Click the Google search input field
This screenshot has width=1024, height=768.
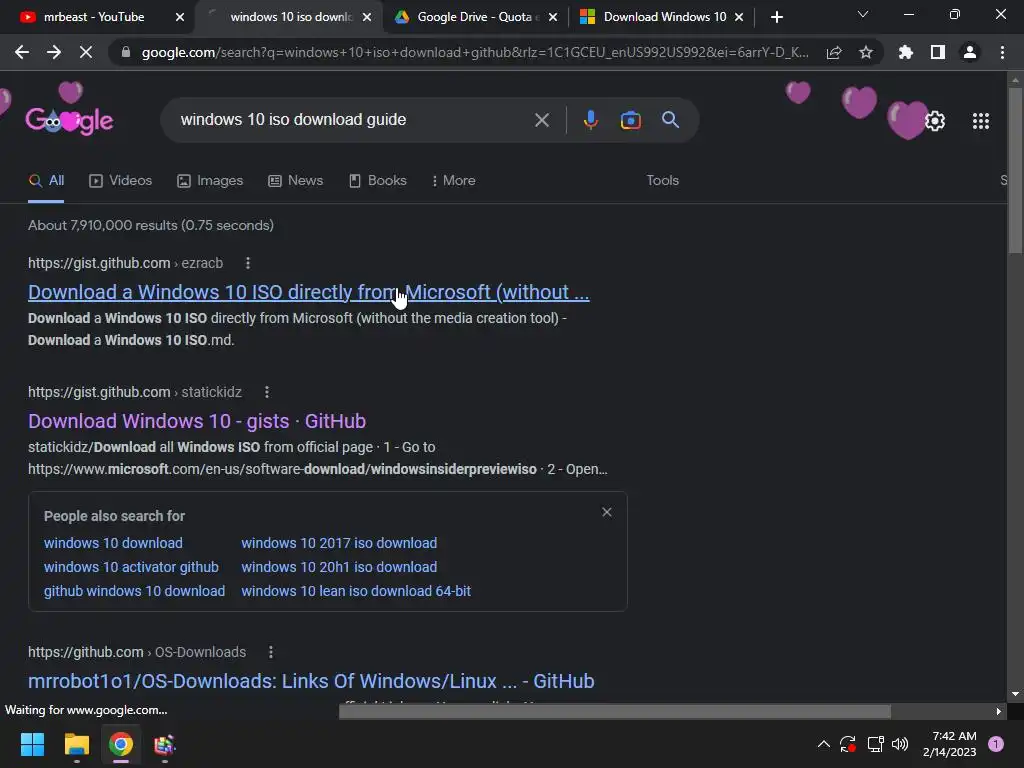[353, 120]
